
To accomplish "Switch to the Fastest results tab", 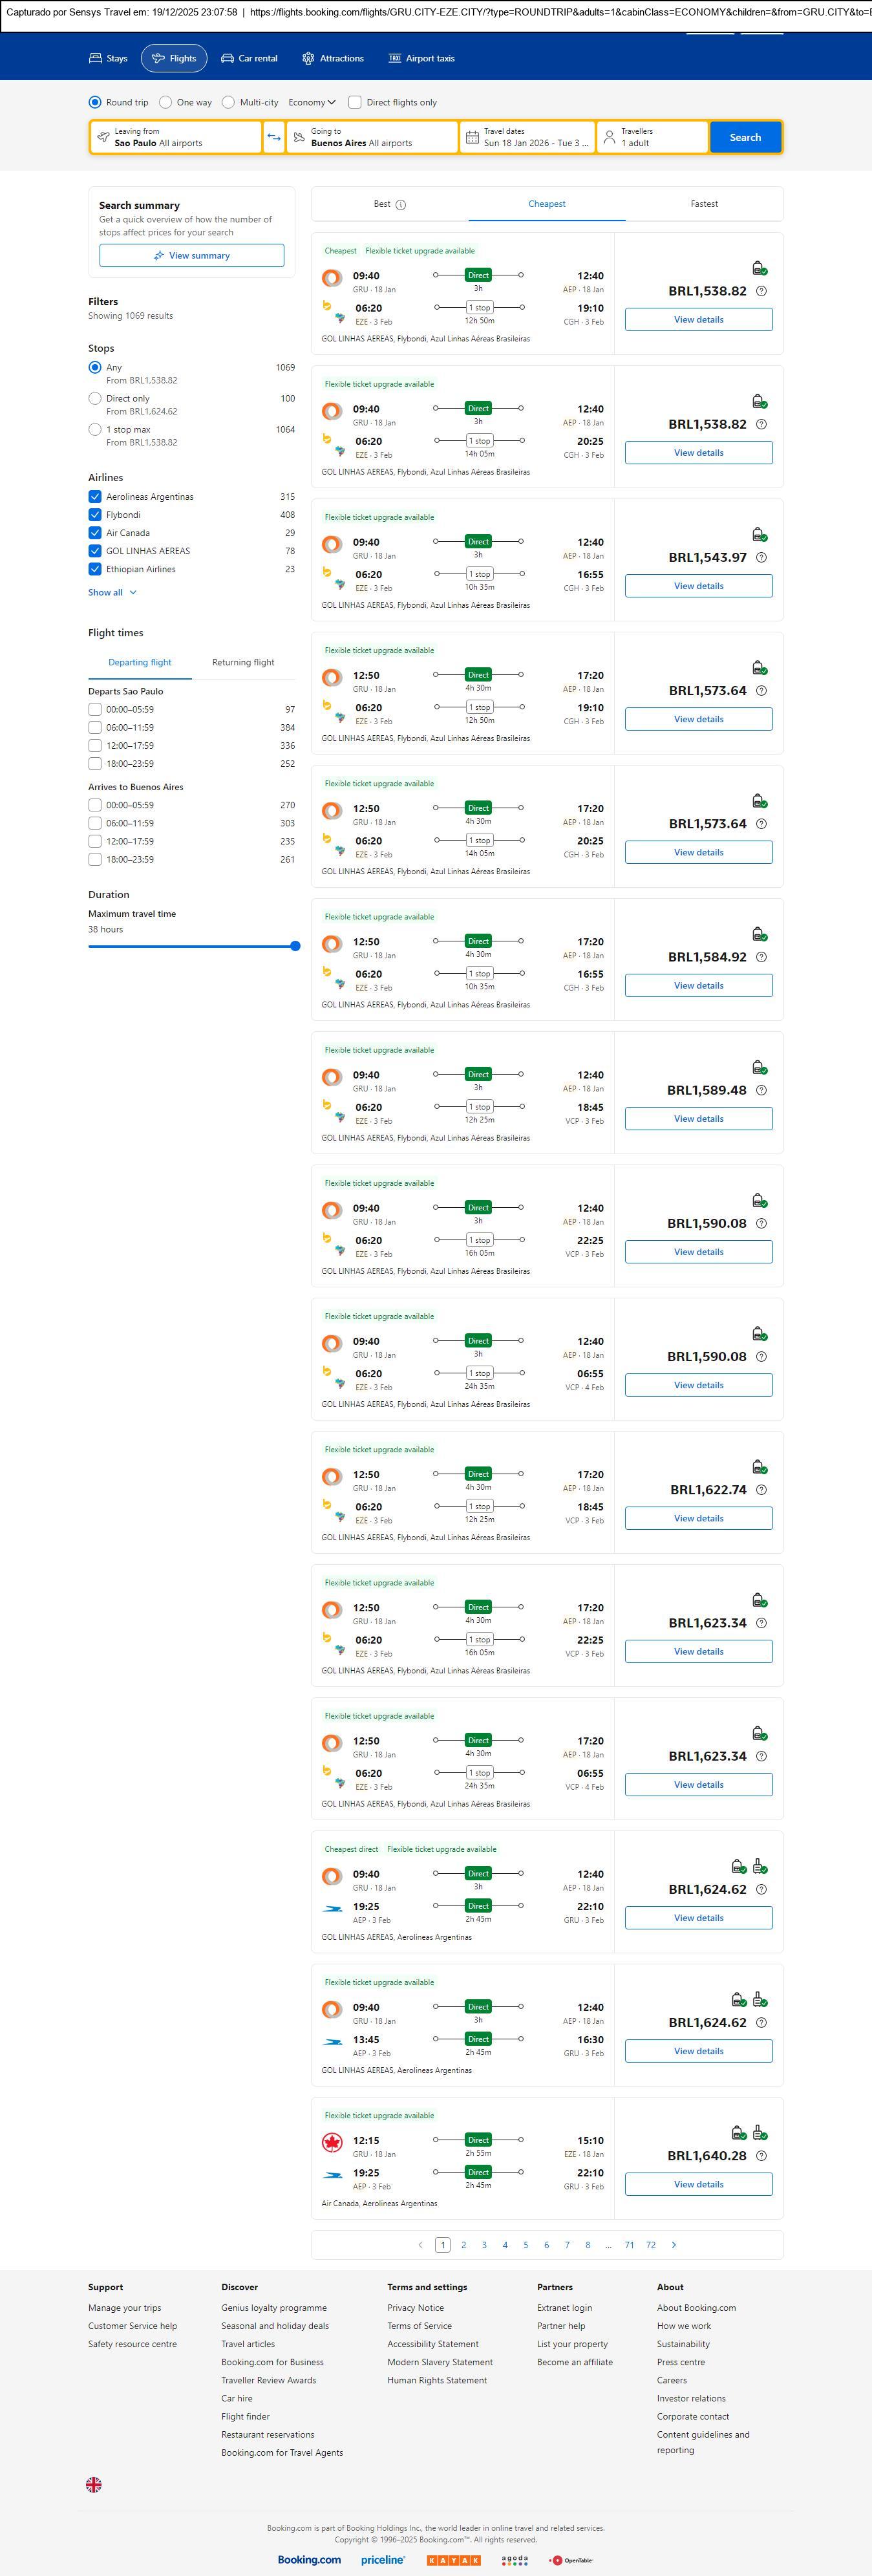I will (704, 204).
